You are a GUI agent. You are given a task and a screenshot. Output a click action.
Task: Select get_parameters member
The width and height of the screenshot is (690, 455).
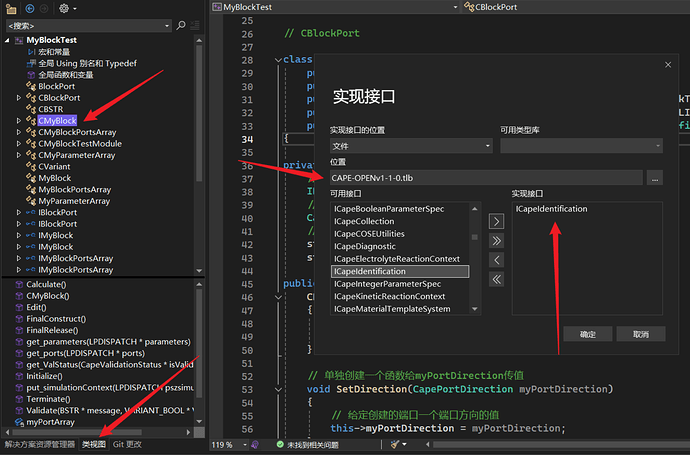(x=108, y=341)
